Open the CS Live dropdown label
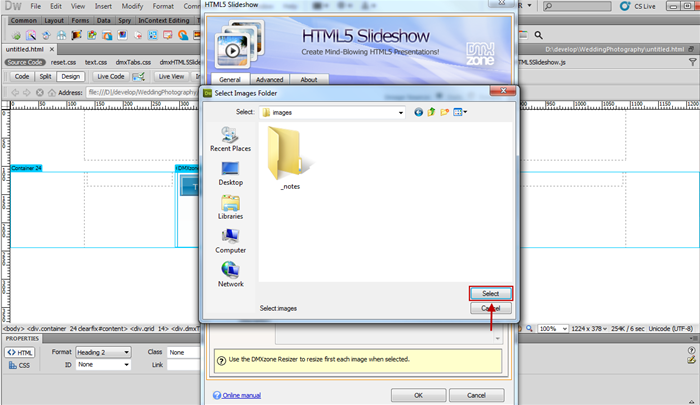This screenshot has height=405, width=700. click(x=645, y=6)
